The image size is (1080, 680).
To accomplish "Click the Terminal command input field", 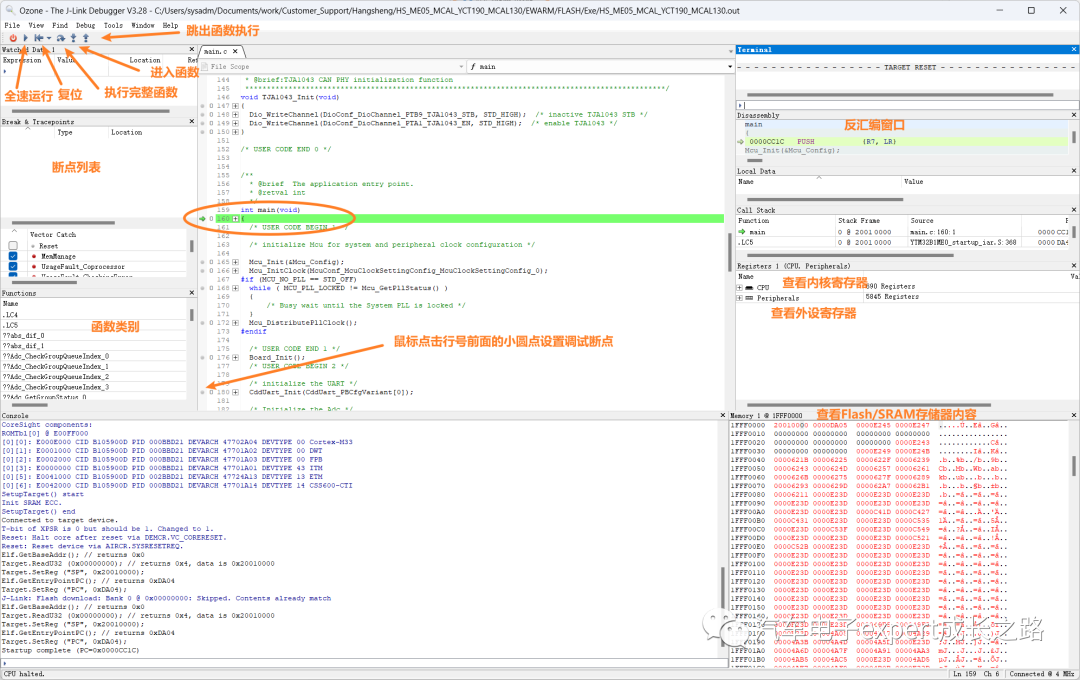I will coord(906,105).
